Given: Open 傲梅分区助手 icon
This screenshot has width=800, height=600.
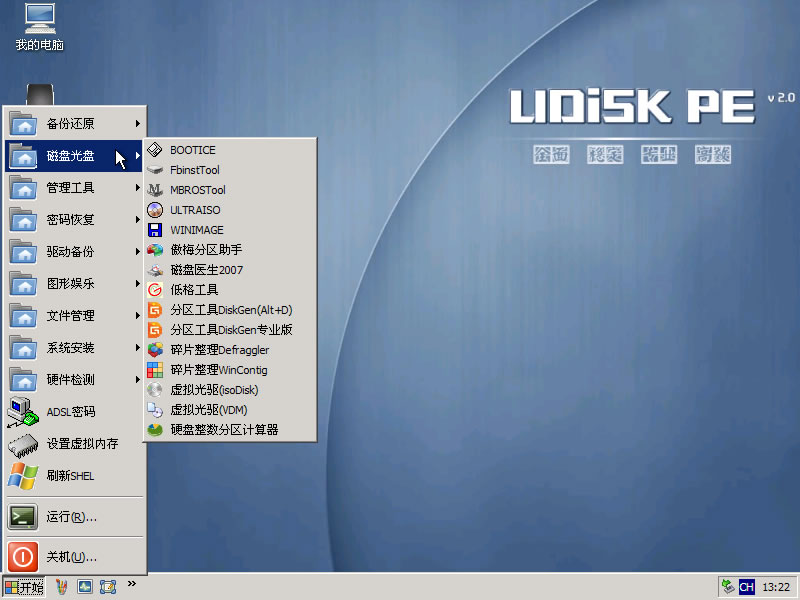Looking at the screenshot, I should tap(155, 250).
